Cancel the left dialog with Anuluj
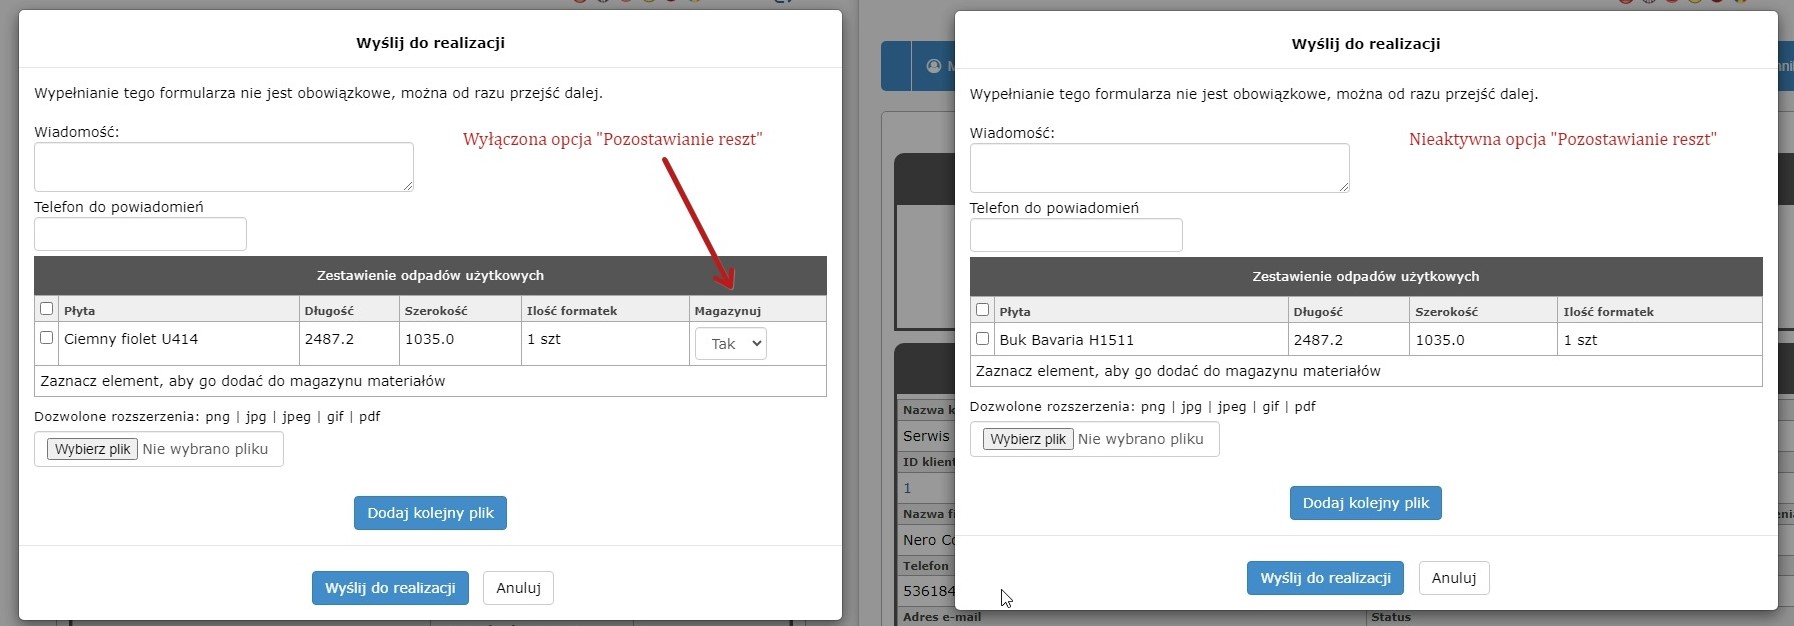The image size is (1794, 626). click(518, 588)
